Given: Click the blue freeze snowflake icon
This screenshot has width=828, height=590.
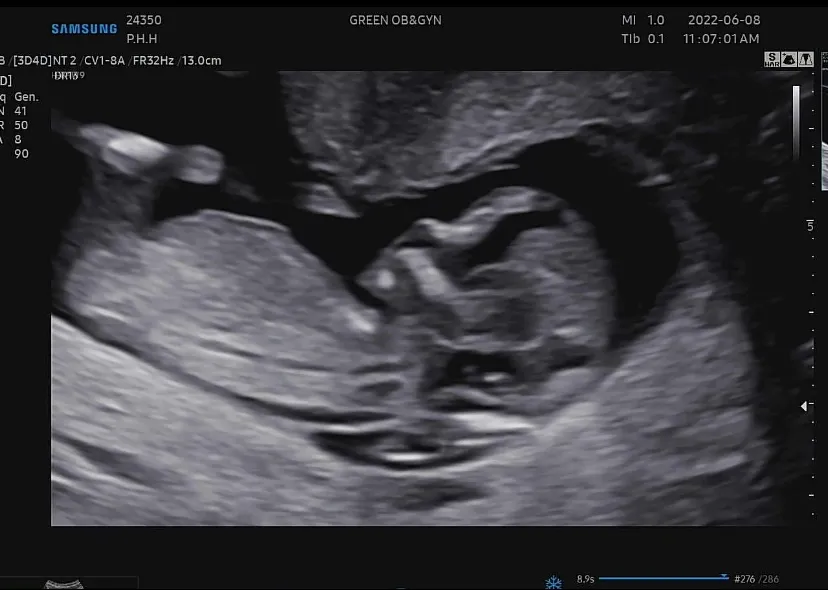Looking at the screenshot, I should [x=553, y=583].
